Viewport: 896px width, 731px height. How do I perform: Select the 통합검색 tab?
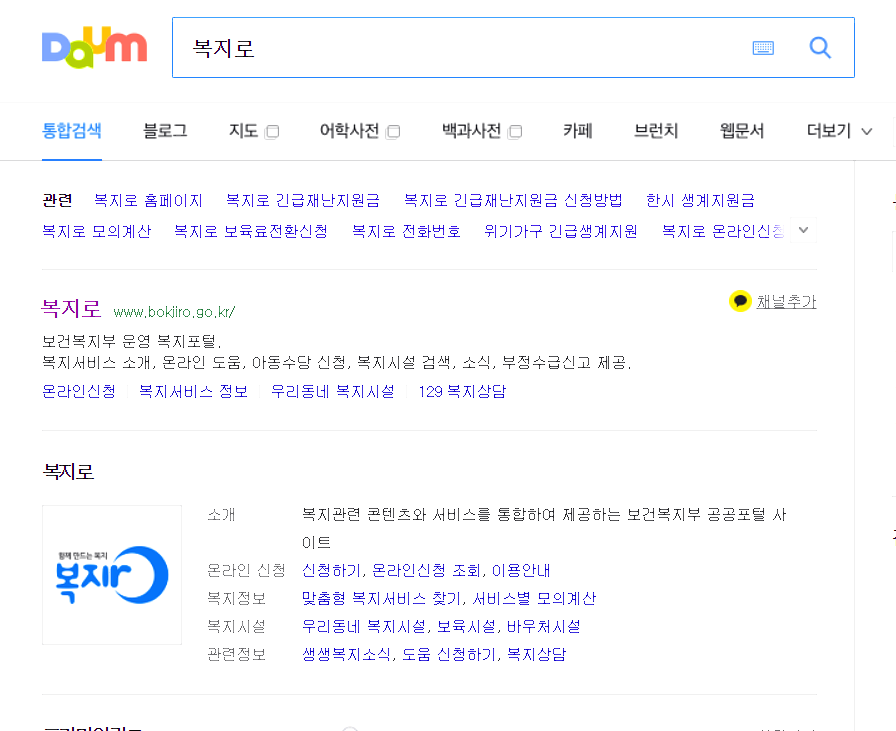coord(72,131)
